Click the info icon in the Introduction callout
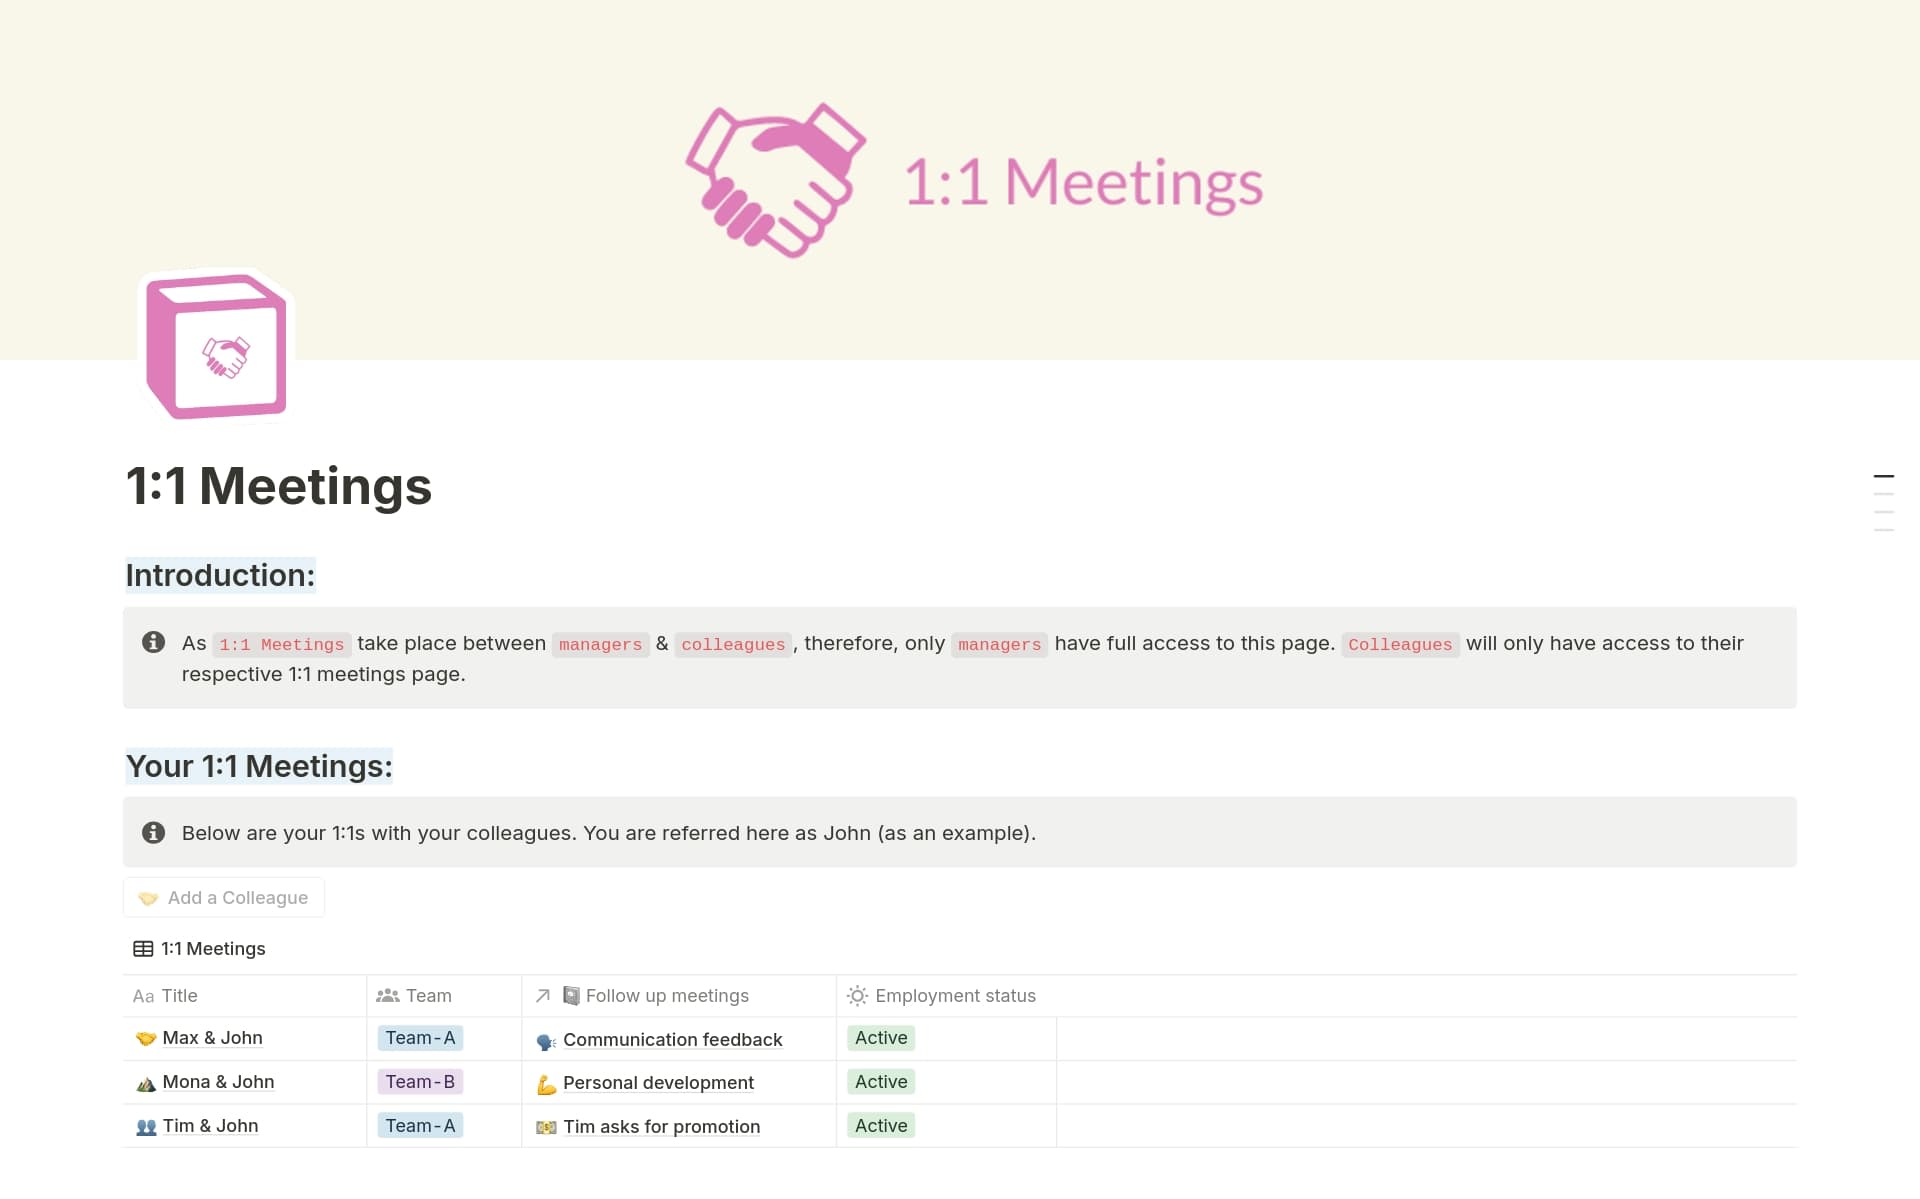The image size is (1920, 1199). (x=154, y=643)
